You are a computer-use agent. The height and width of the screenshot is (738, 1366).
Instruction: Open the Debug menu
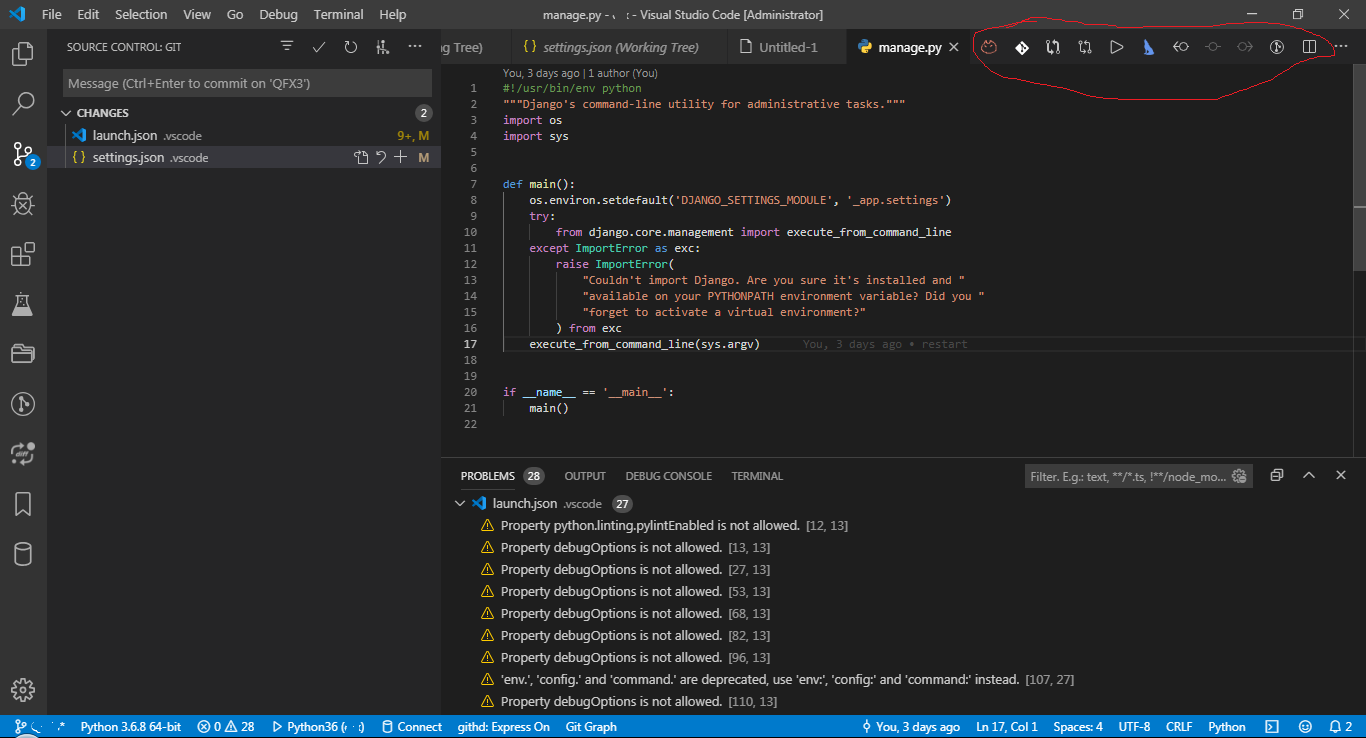278,15
